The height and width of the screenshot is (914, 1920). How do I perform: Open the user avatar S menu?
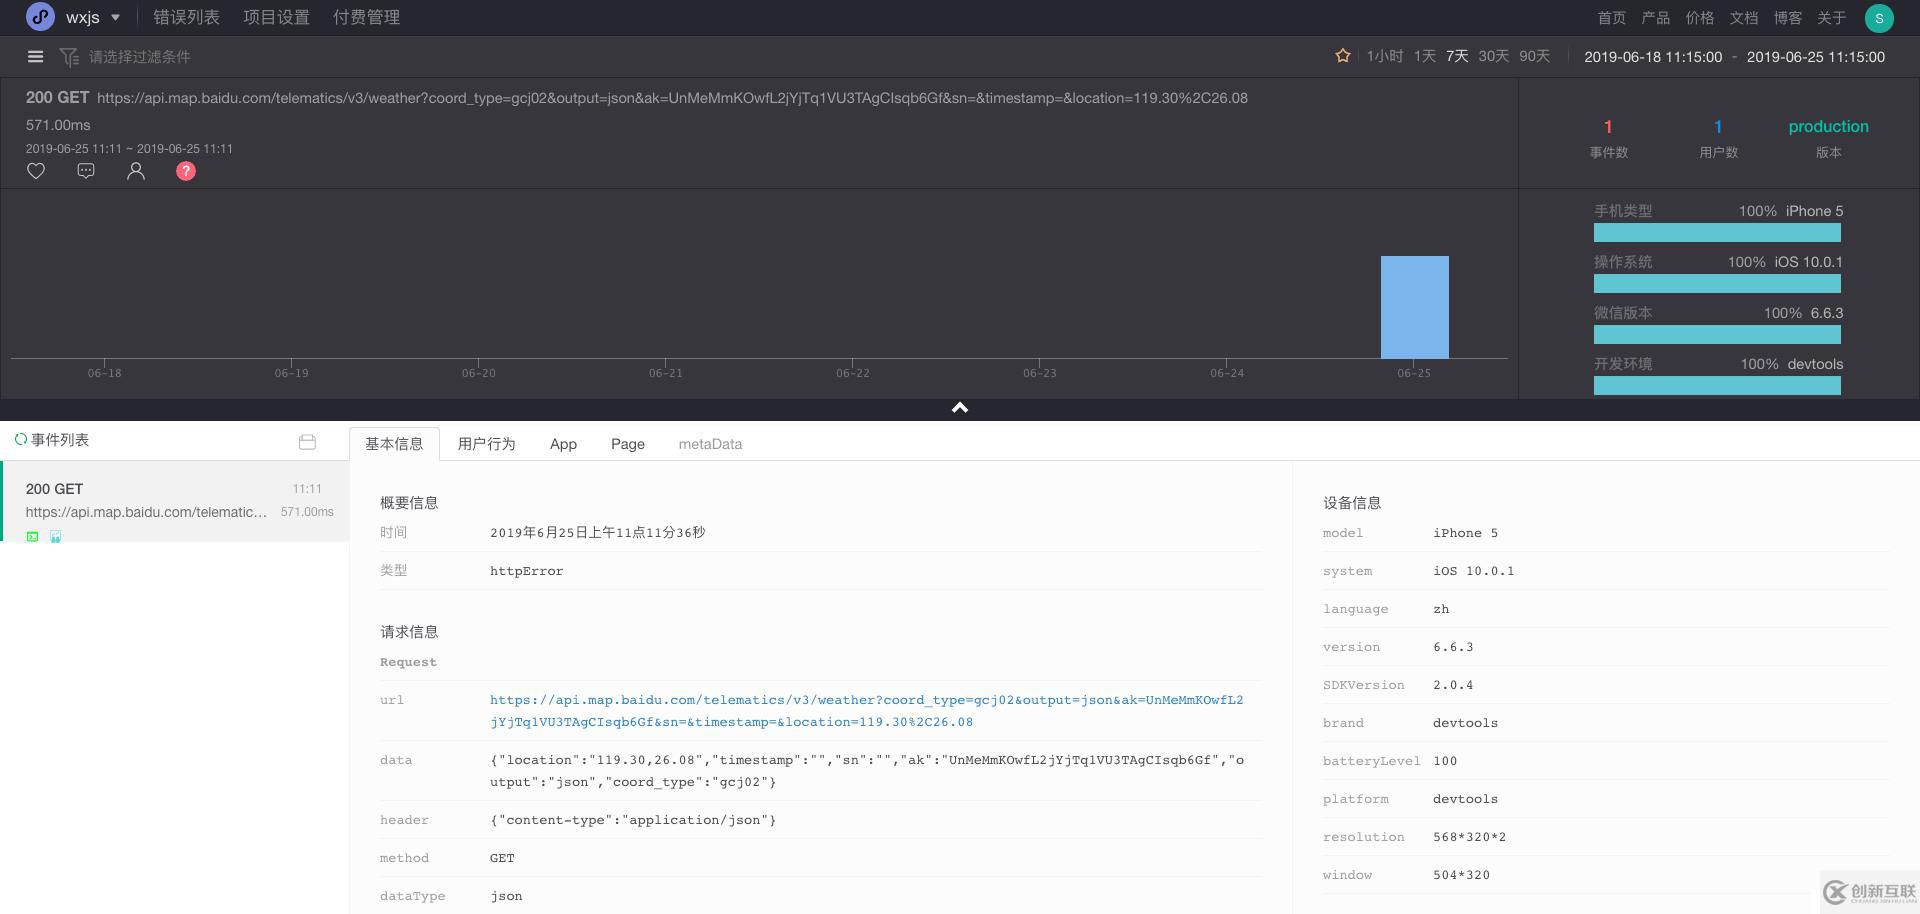(x=1879, y=17)
